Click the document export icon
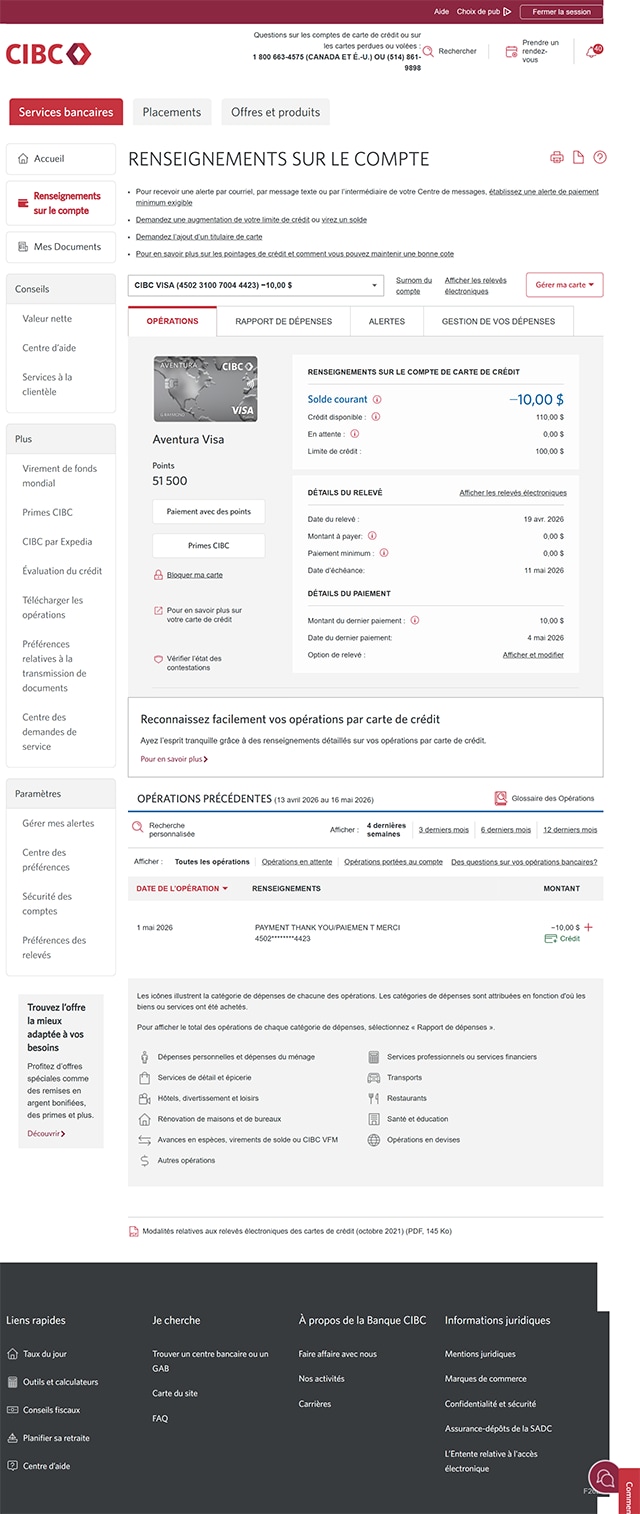Screen dimensions: 640x1514 coord(578,158)
